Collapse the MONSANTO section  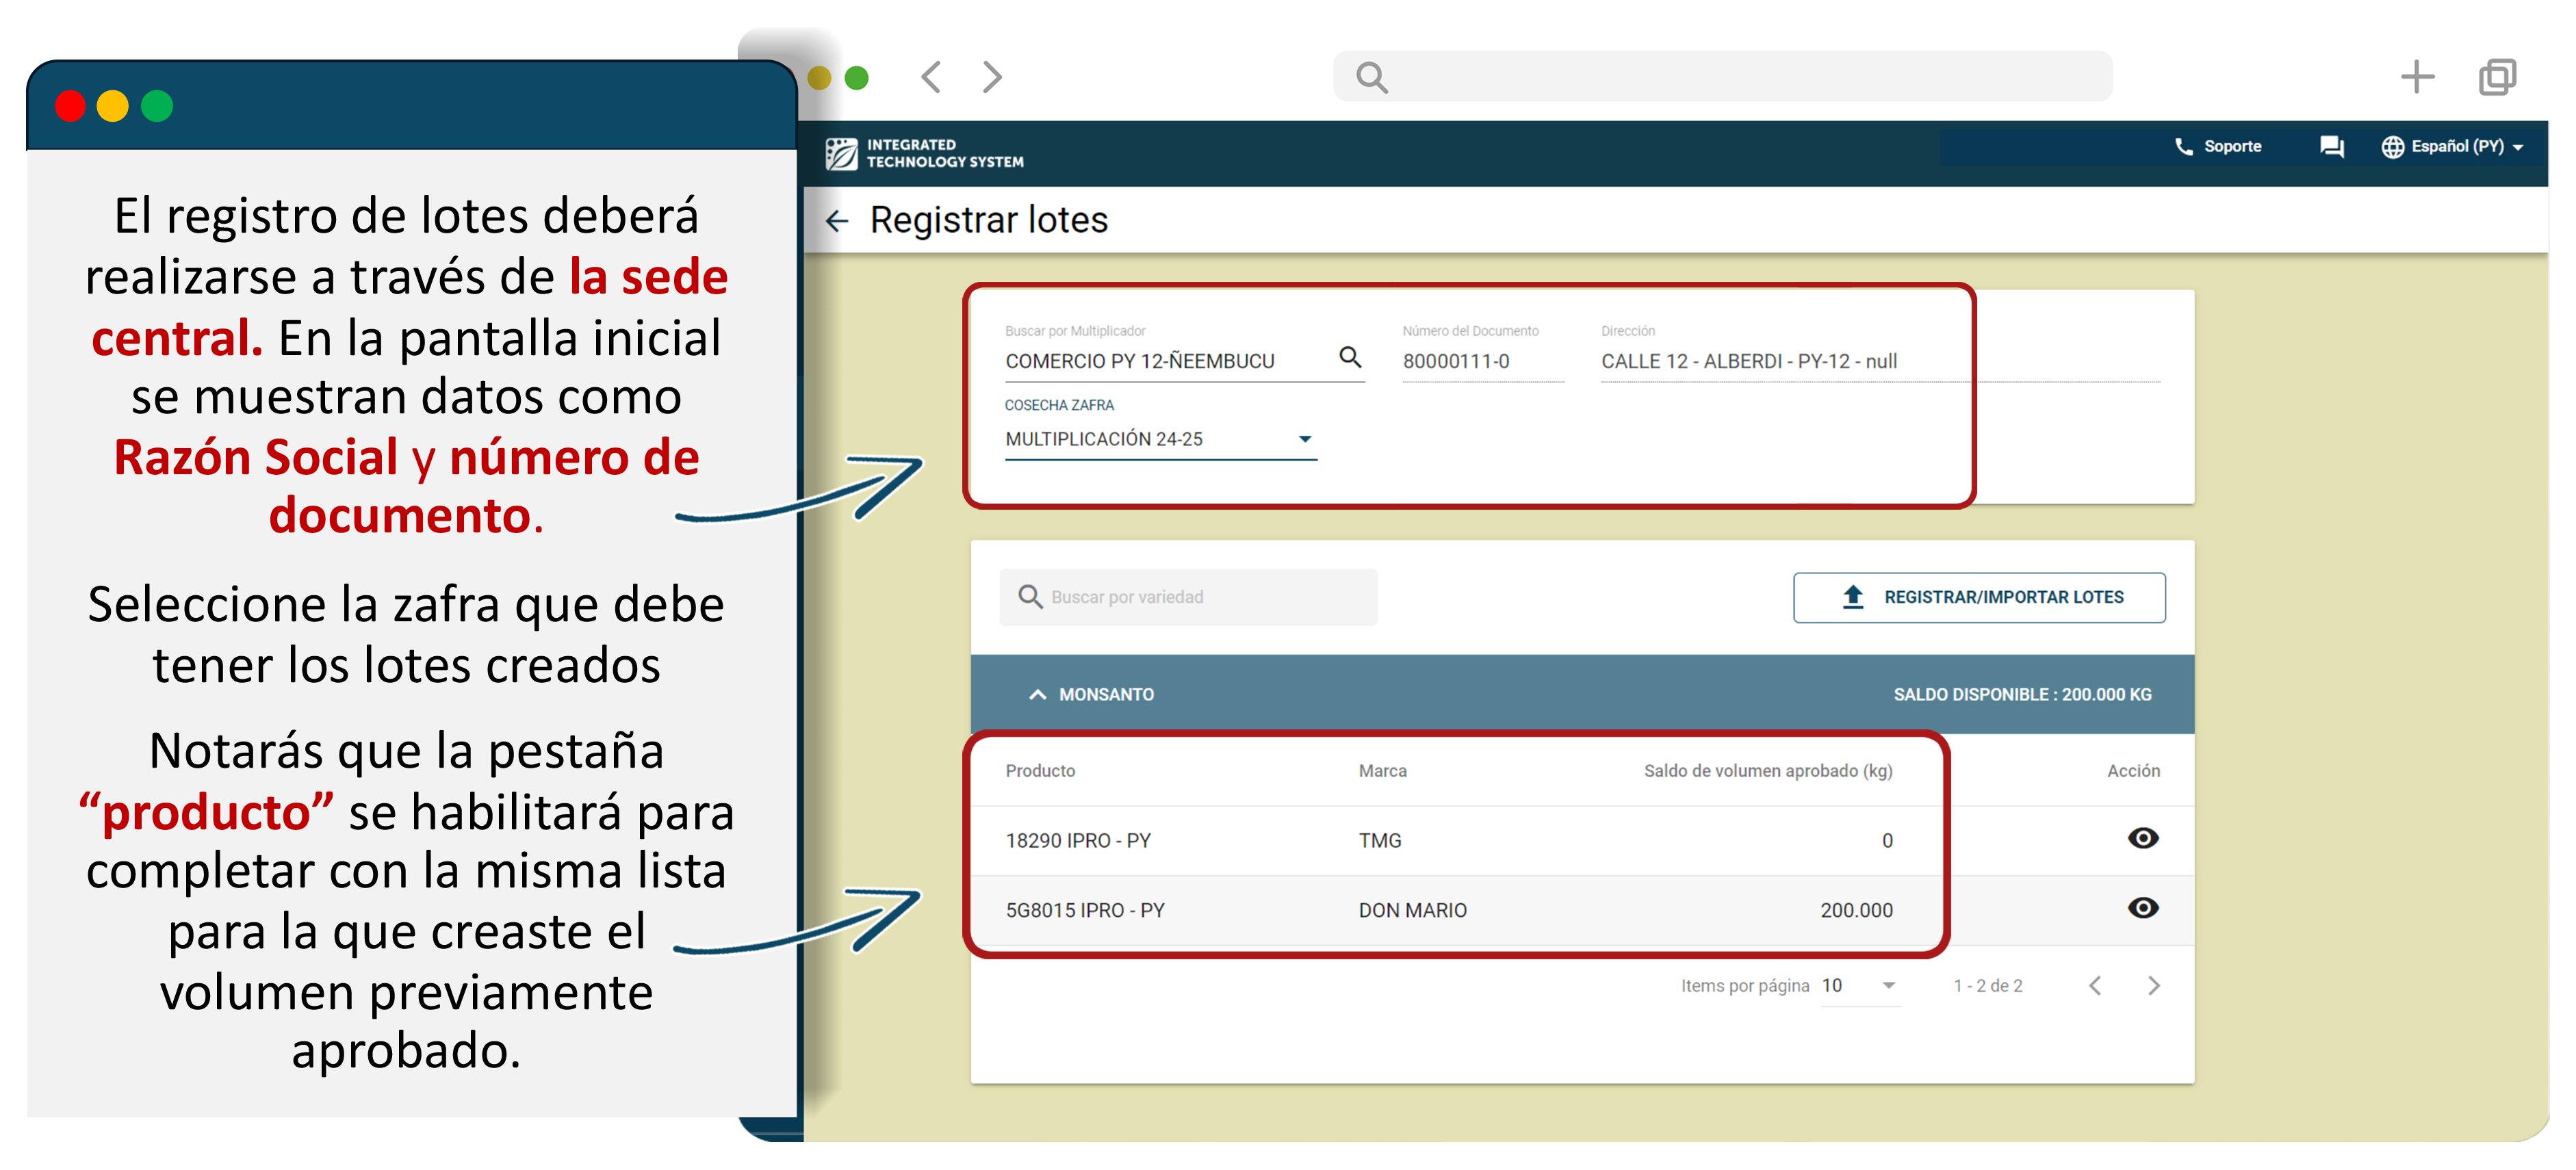coord(1037,694)
